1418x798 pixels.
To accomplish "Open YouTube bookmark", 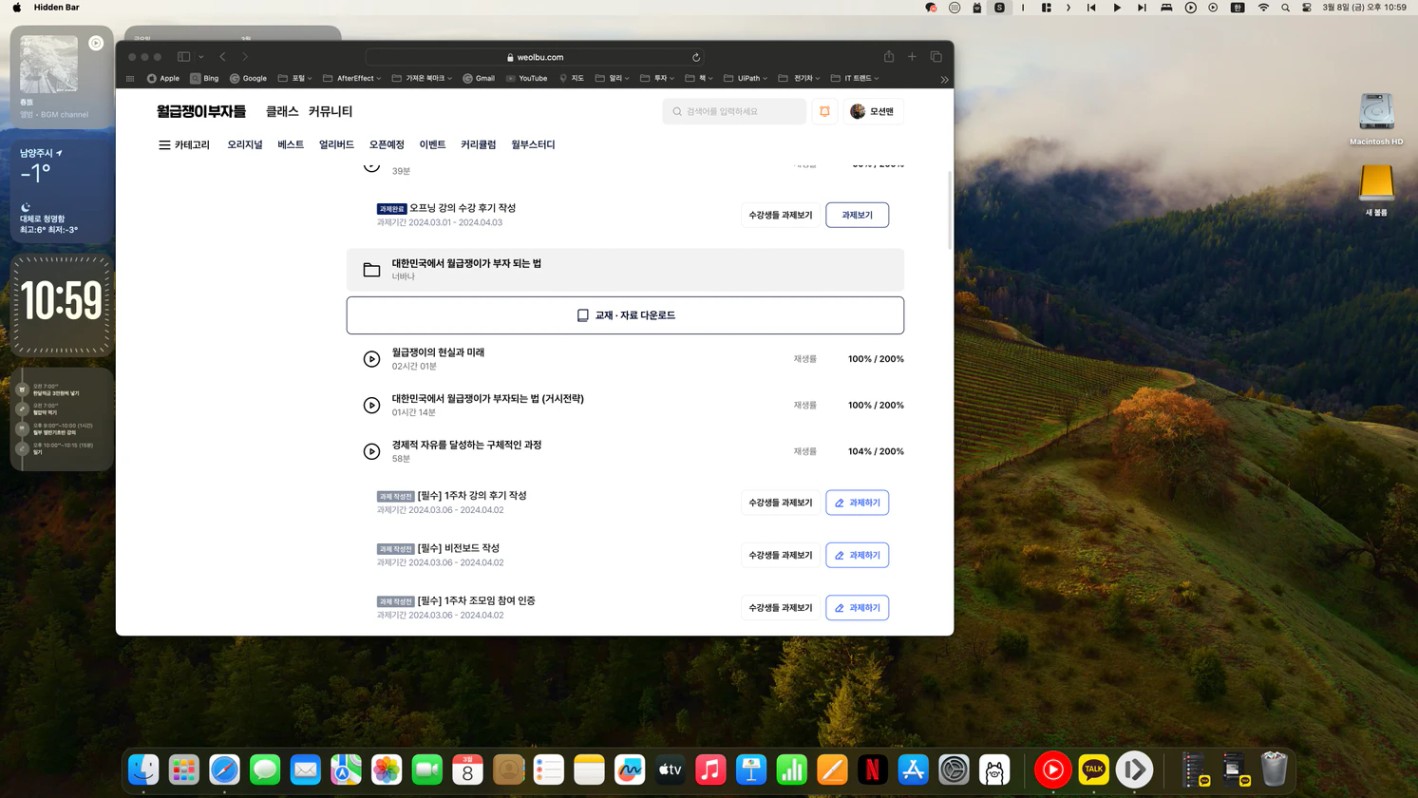I will coord(526,78).
